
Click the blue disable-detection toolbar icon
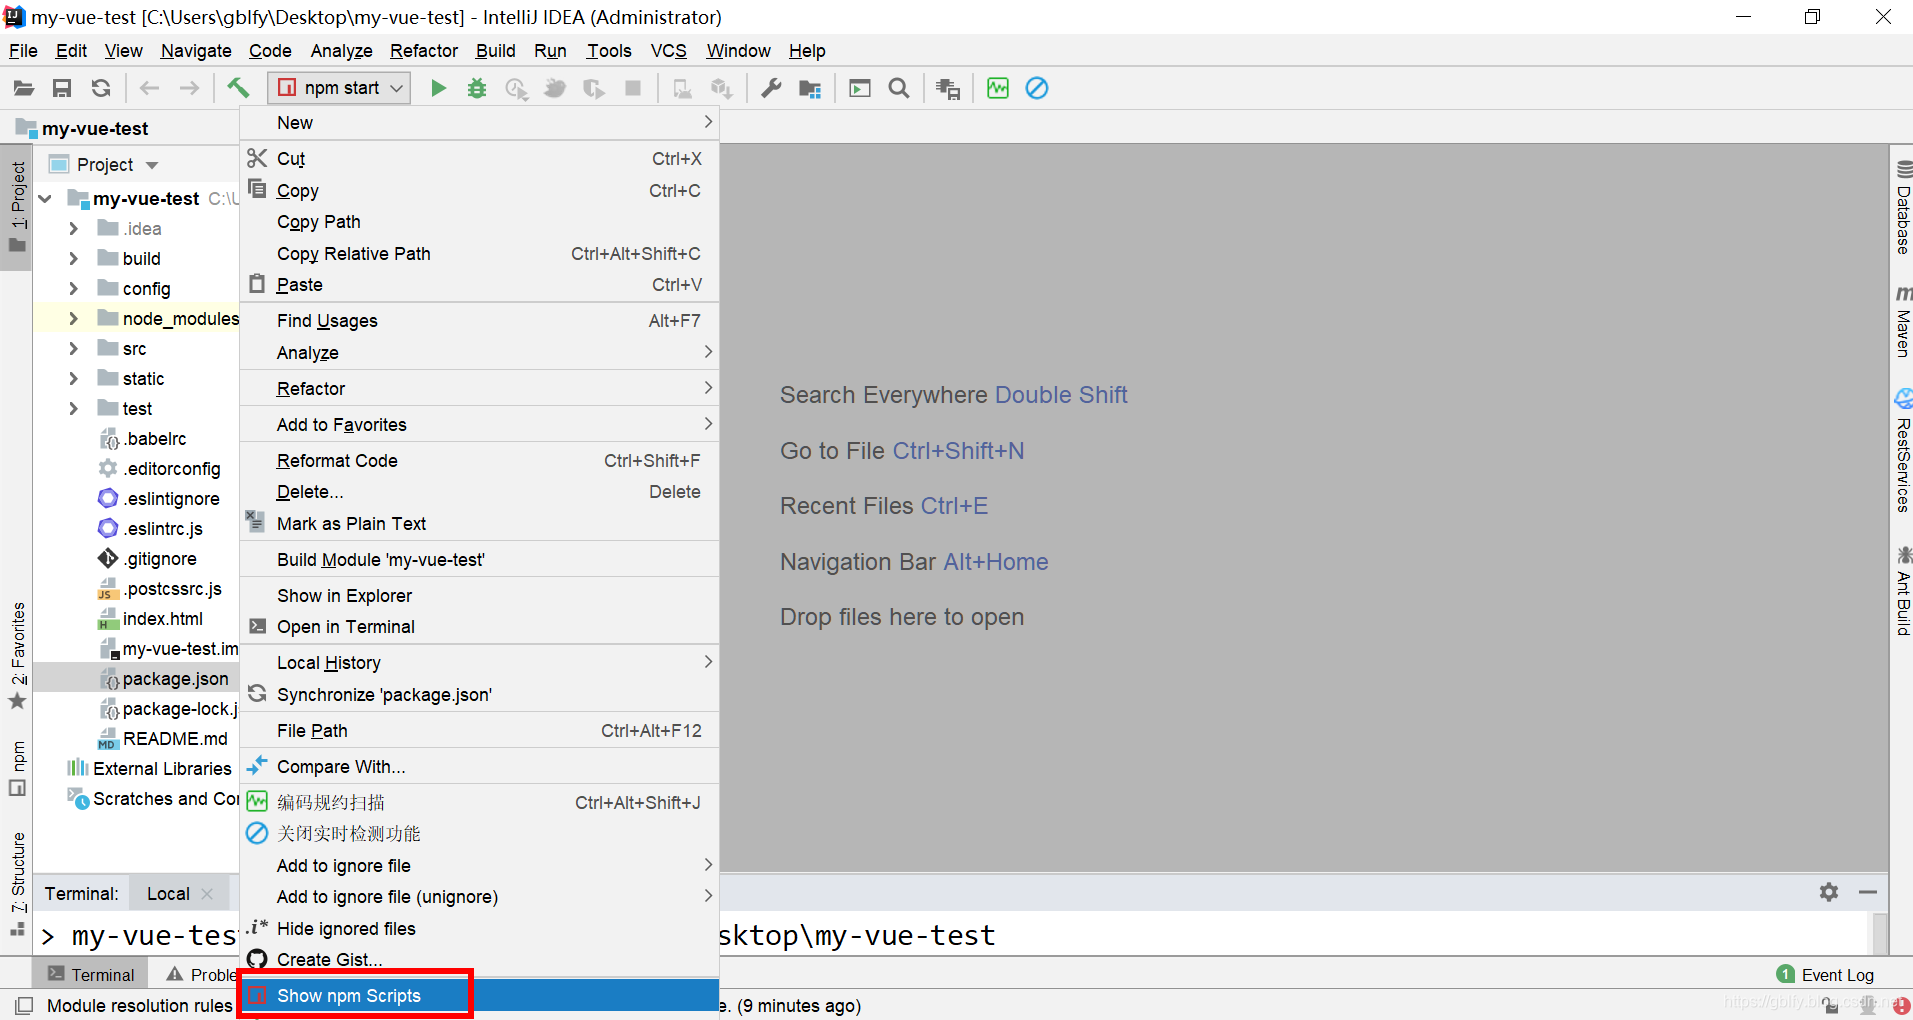pyautogui.click(x=1037, y=88)
